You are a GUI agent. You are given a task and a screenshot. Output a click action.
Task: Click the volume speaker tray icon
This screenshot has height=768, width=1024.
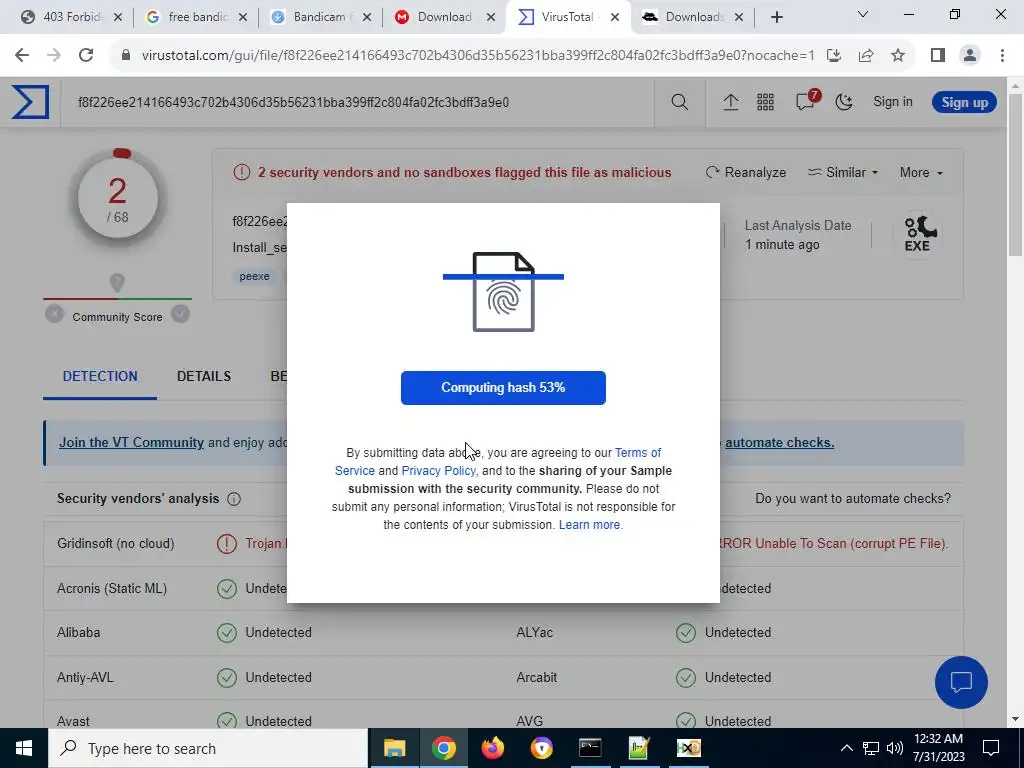[894, 748]
